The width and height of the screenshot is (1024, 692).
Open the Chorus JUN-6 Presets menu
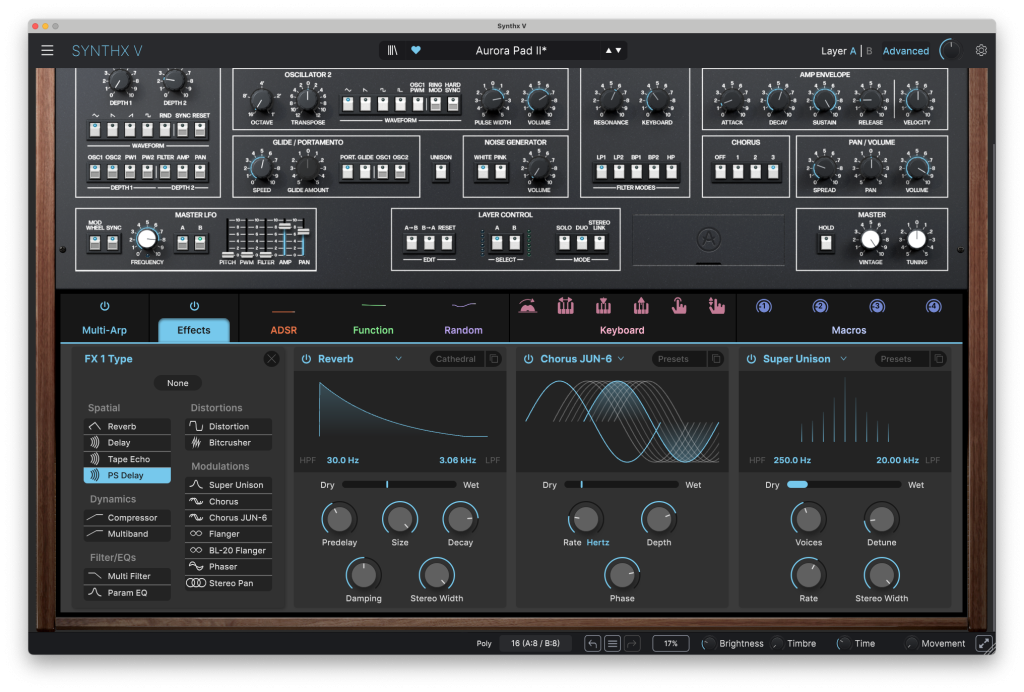679,359
